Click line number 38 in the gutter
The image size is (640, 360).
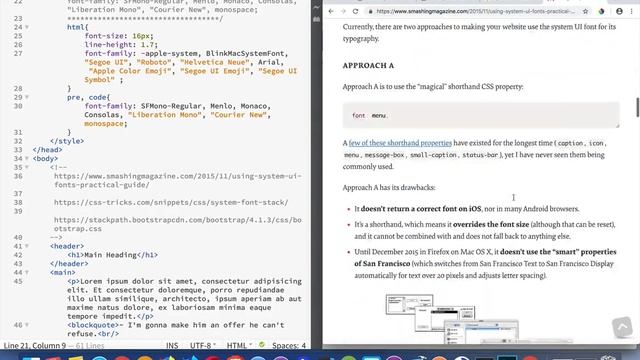(x=18, y=202)
